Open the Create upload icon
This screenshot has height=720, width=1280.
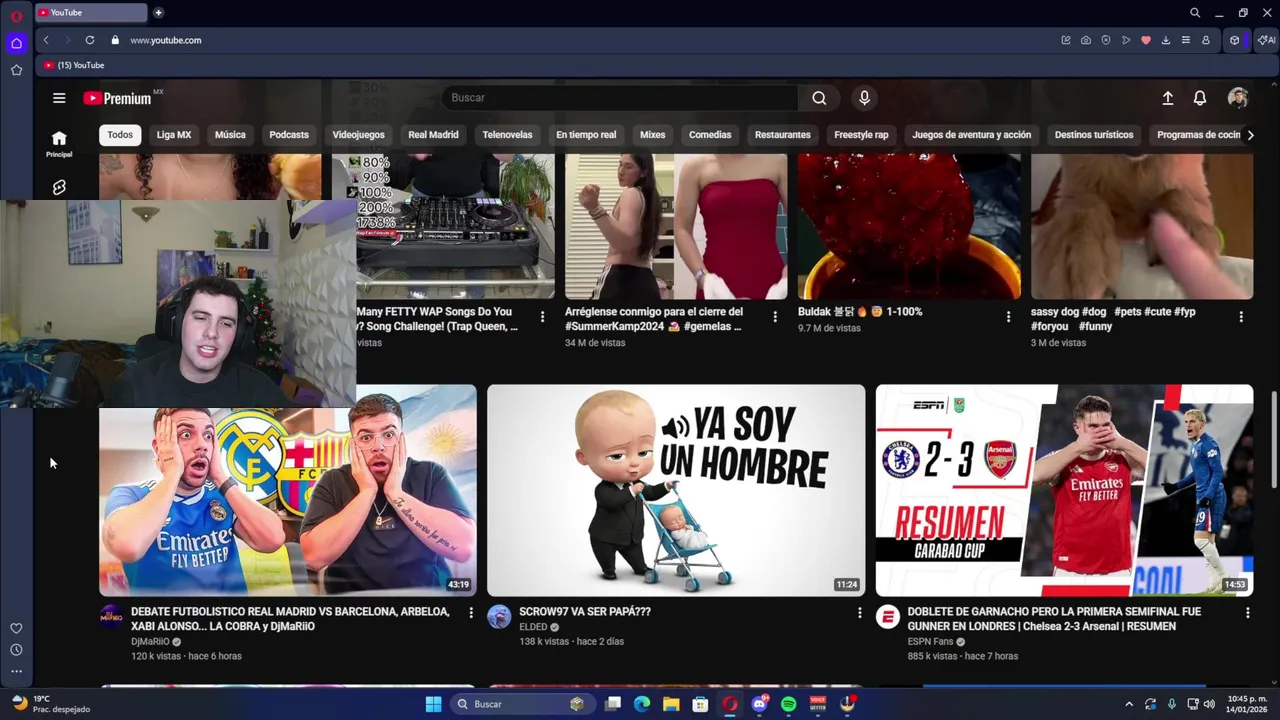pyautogui.click(x=1167, y=98)
